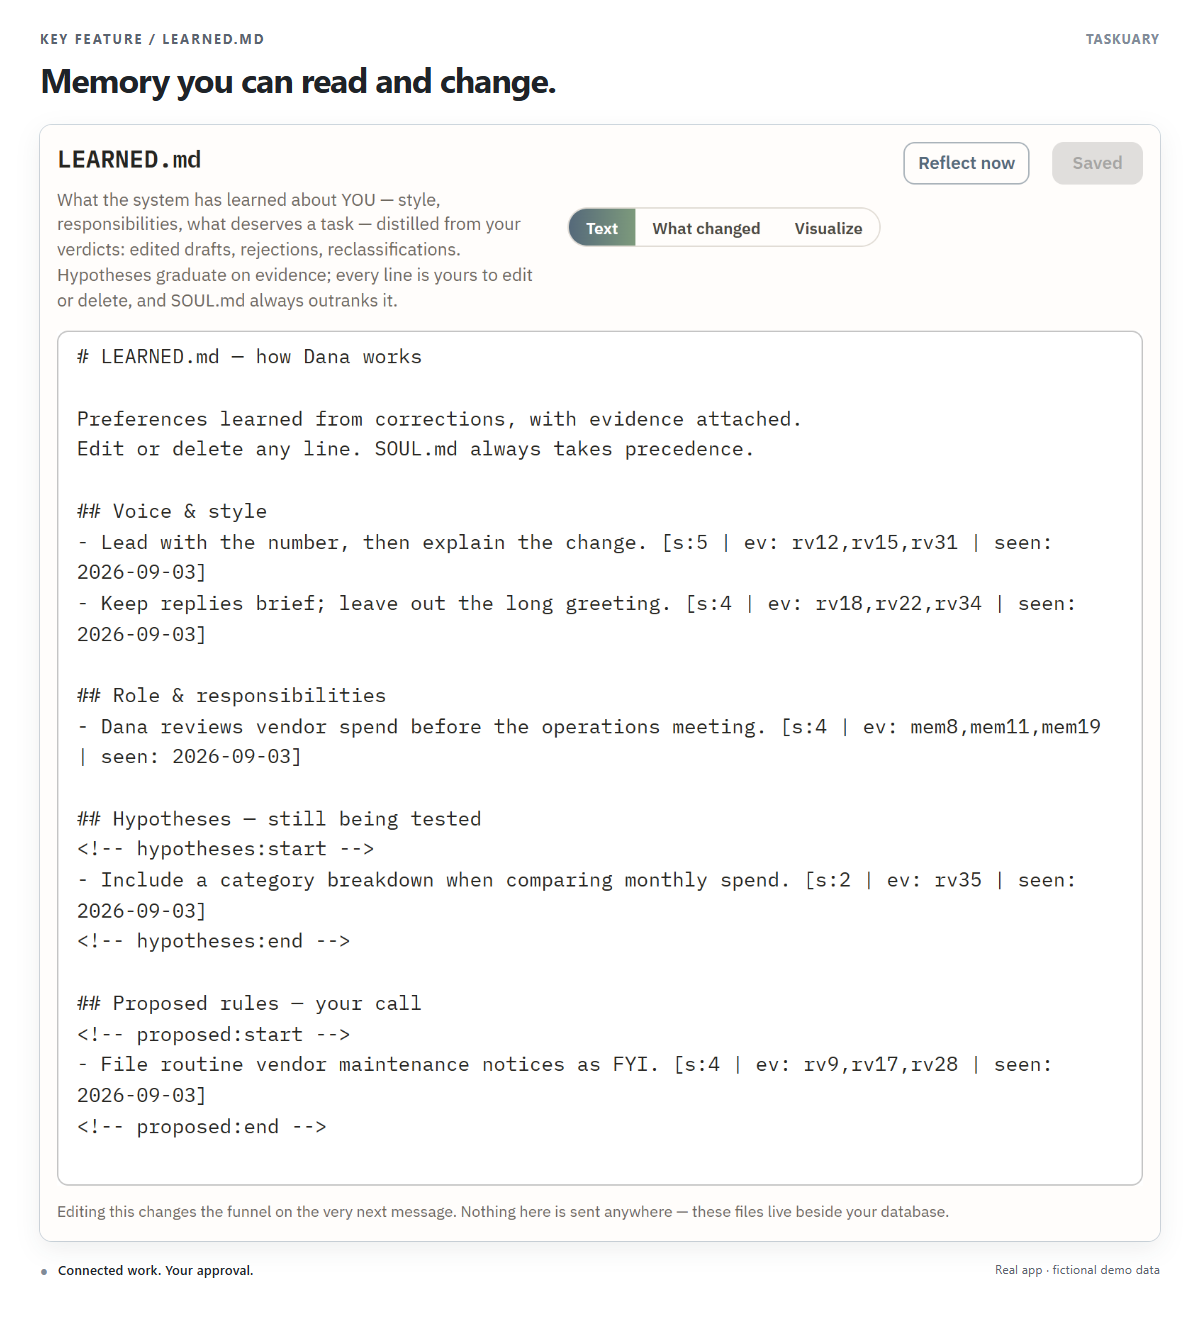The image size is (1200, 1318).
Task: Click the Reflect now button
Action: 966,163
